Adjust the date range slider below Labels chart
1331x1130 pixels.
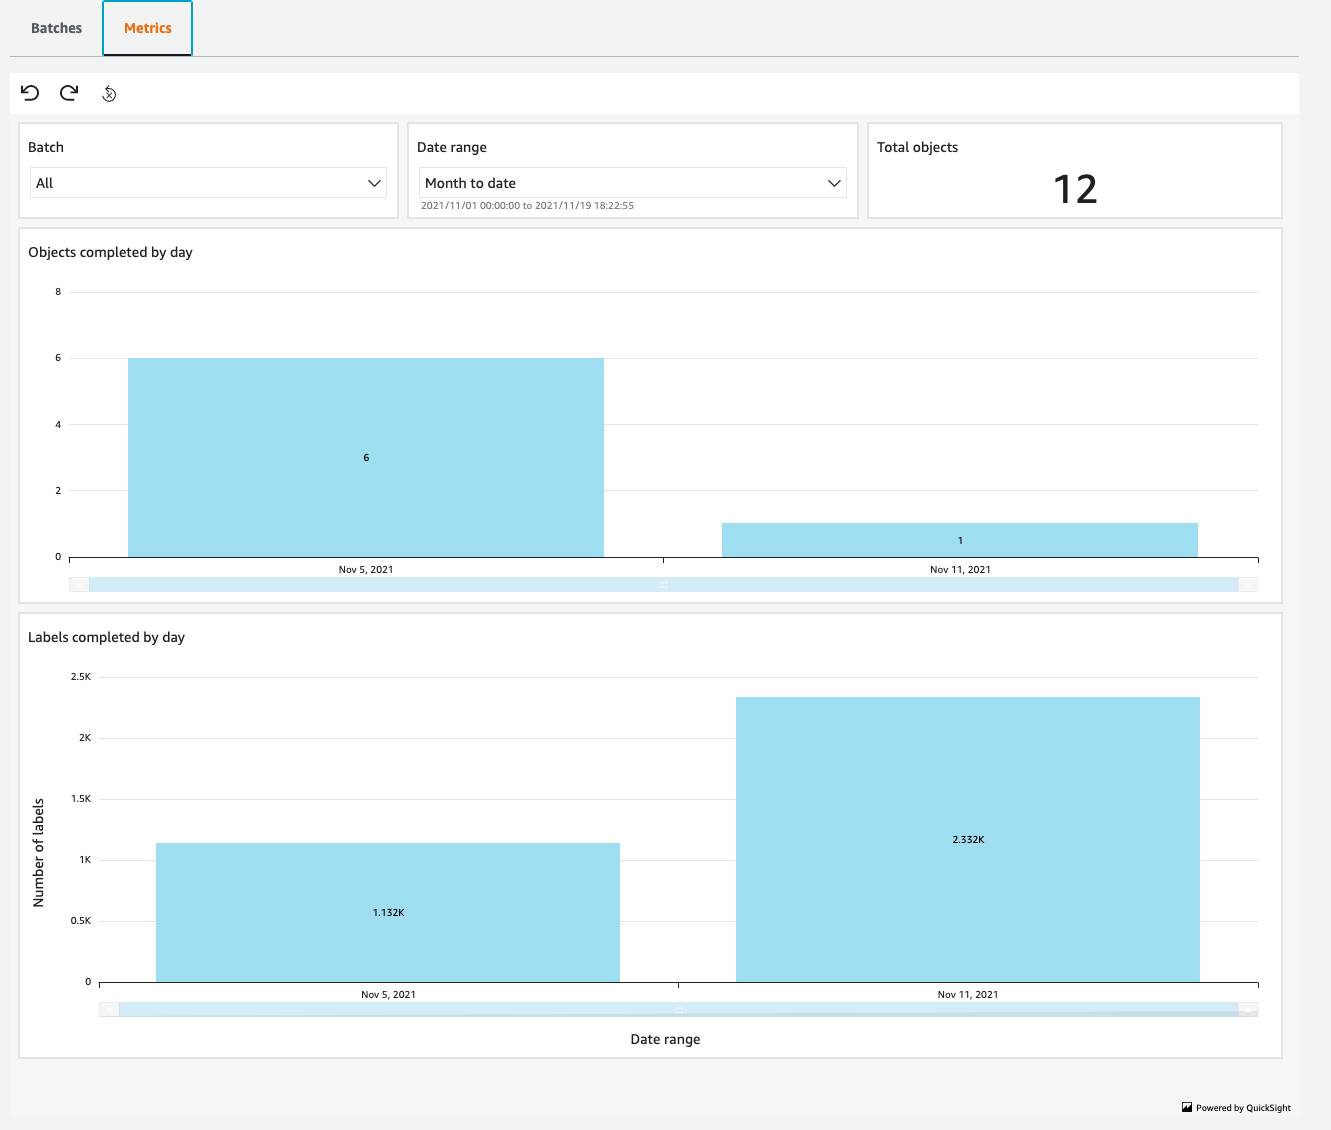point(678,1009)
